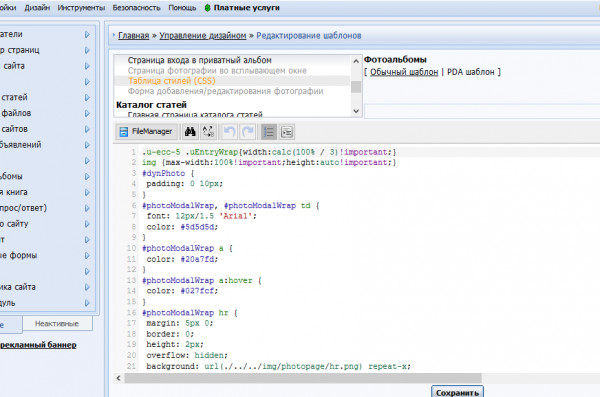Click template list scroll up arrow
The height and width of the screenshot is (397, 600).
pyautogui.click(x=356, y=61)
